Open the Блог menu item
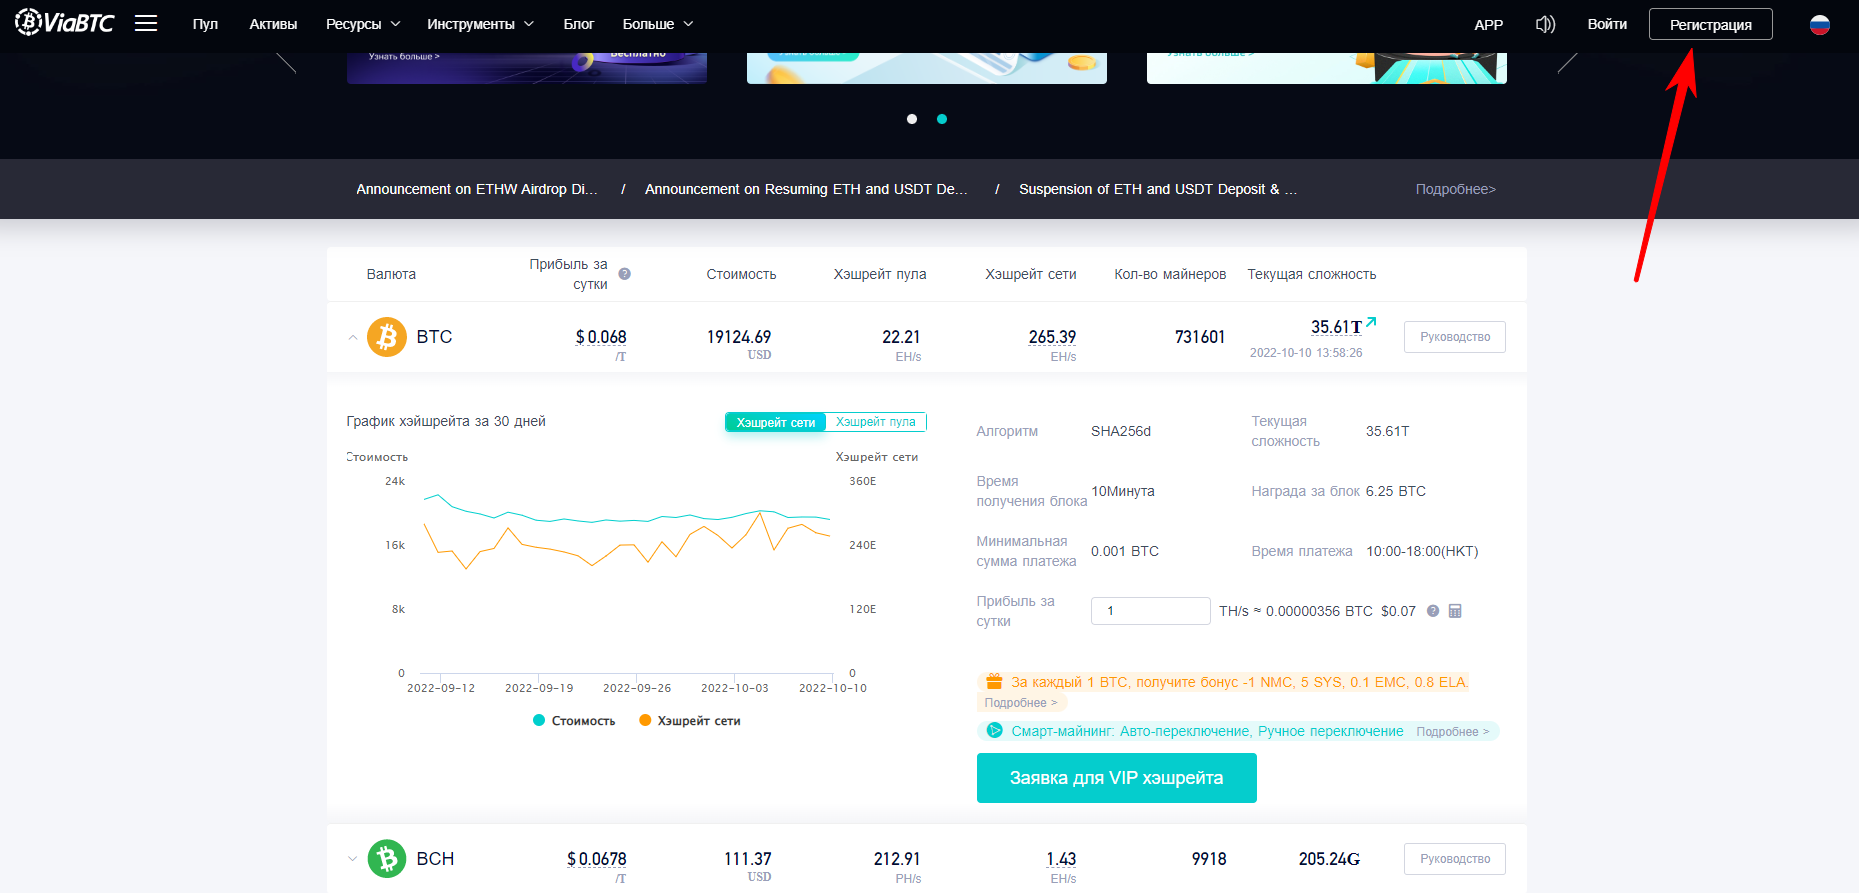 tap(578, 24)
